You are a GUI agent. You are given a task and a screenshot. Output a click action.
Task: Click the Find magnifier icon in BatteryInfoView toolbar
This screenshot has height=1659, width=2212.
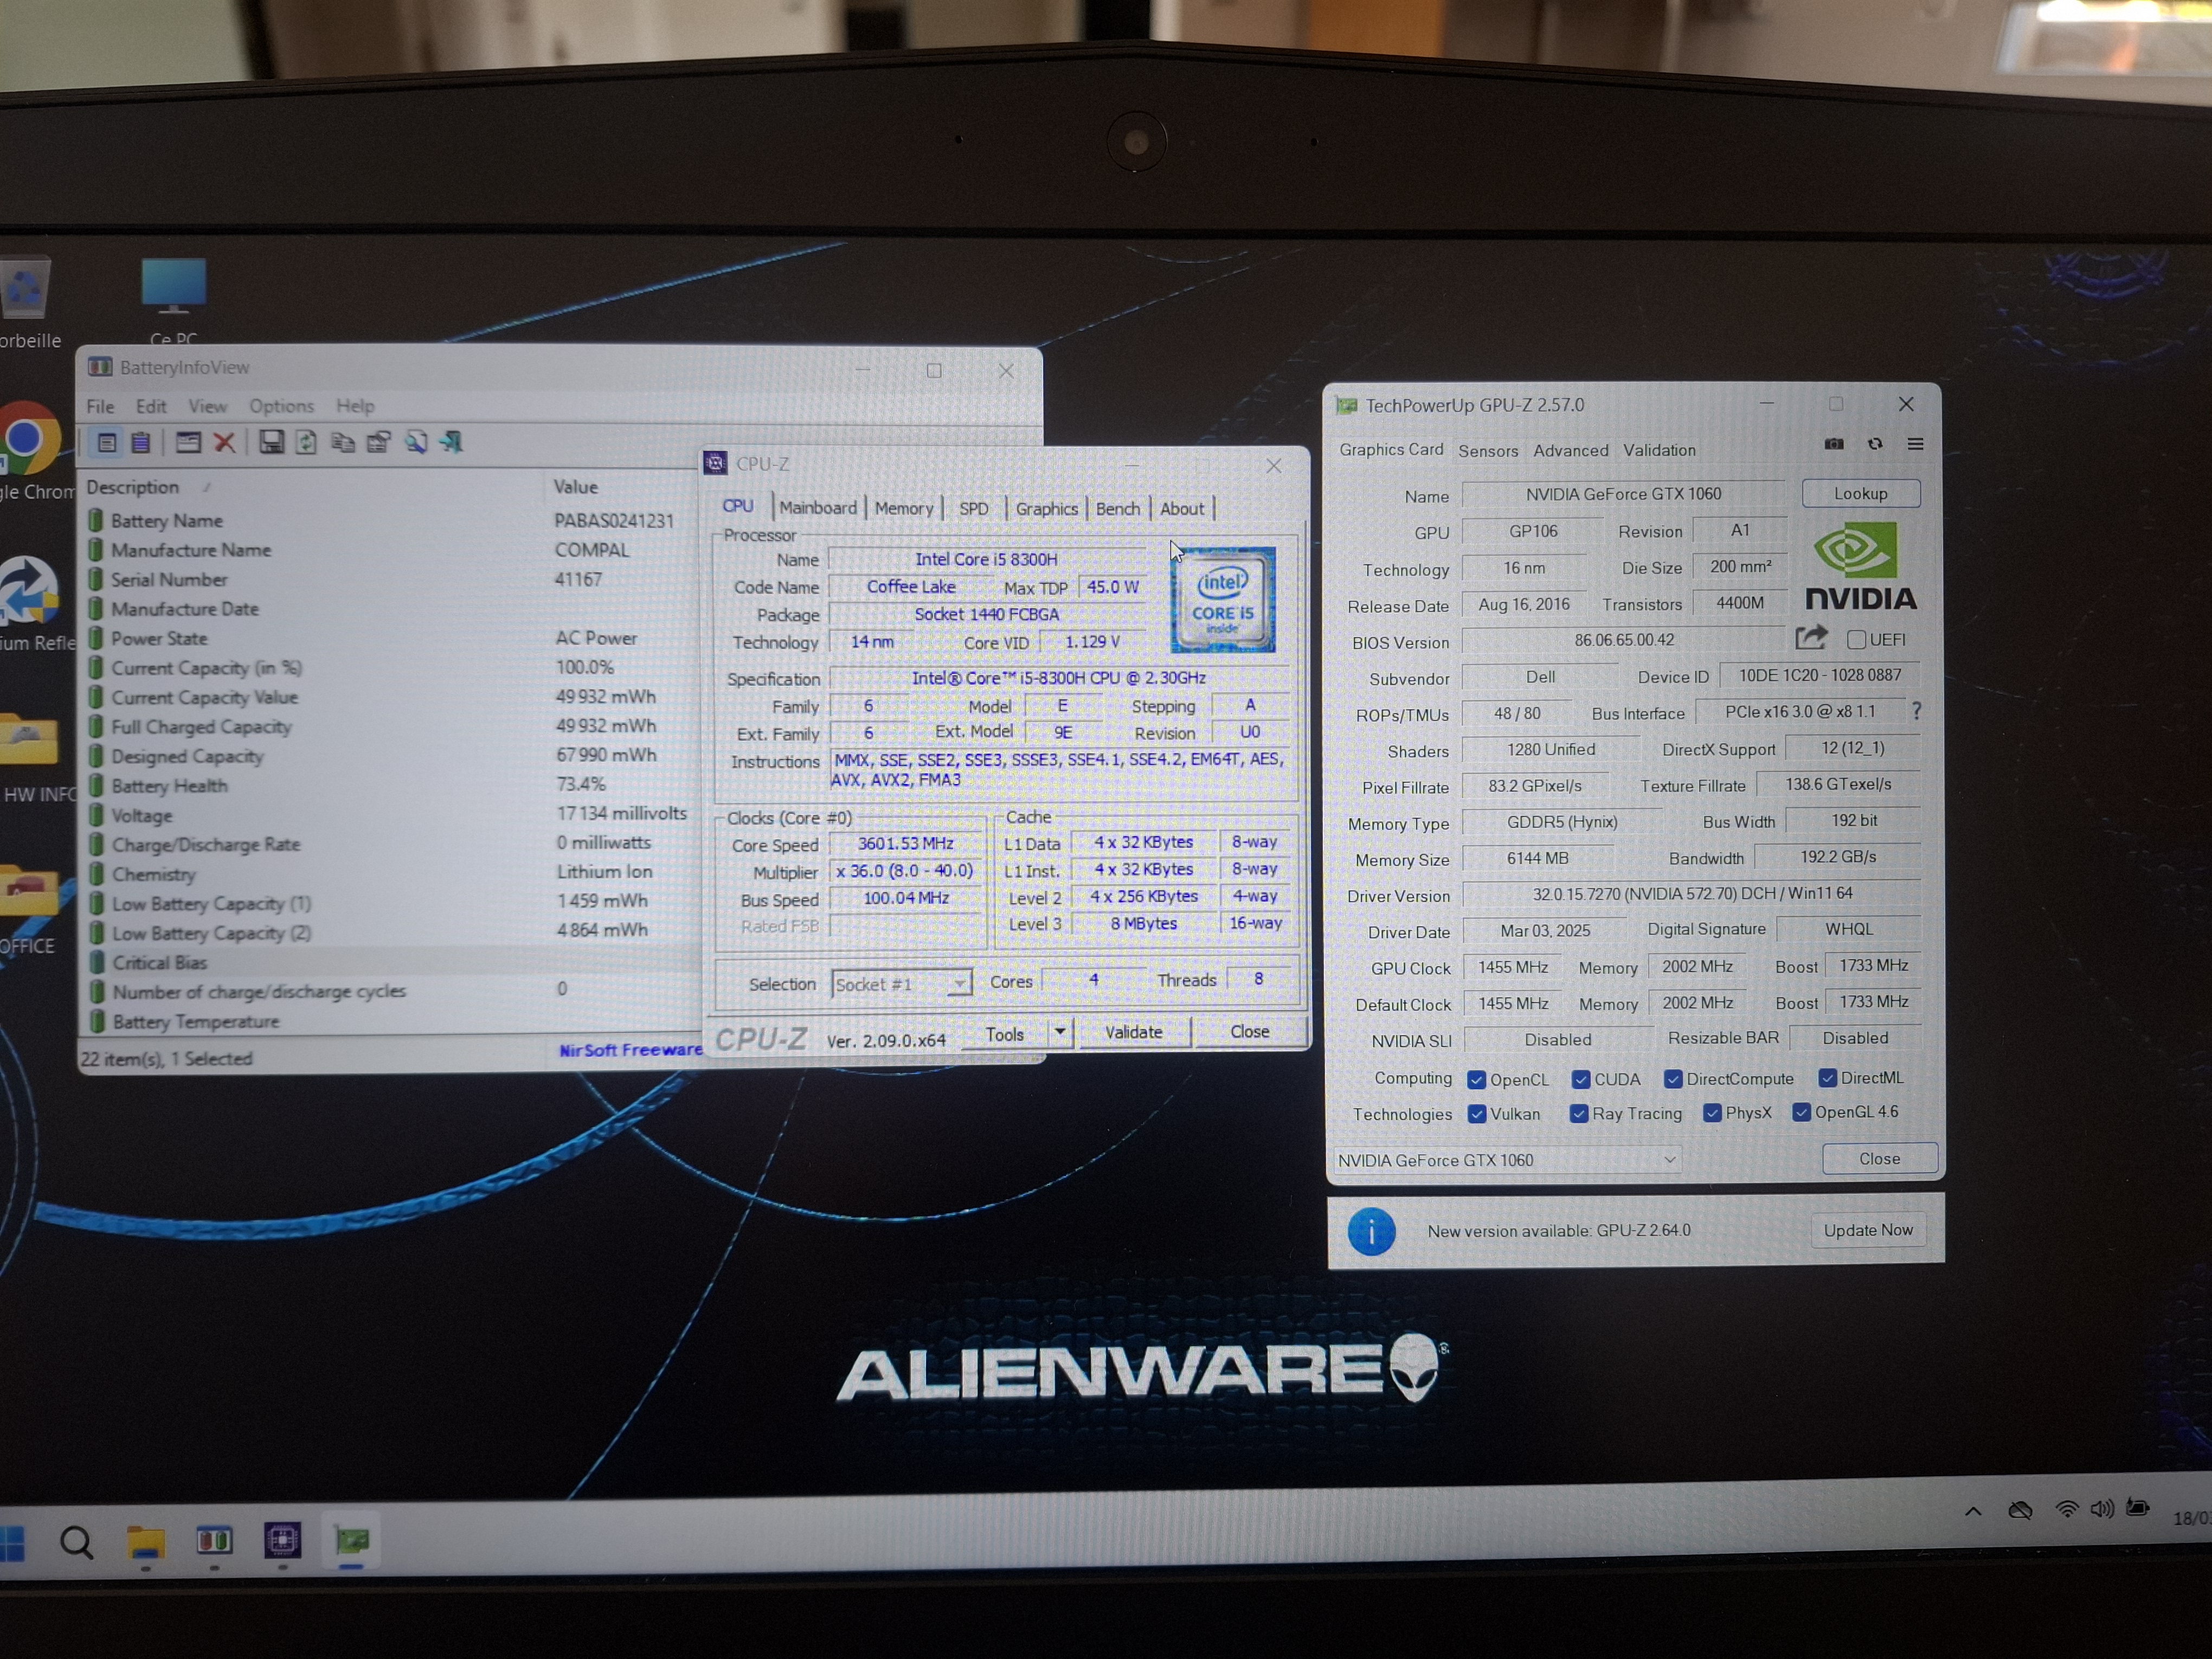tap(416, 442)
